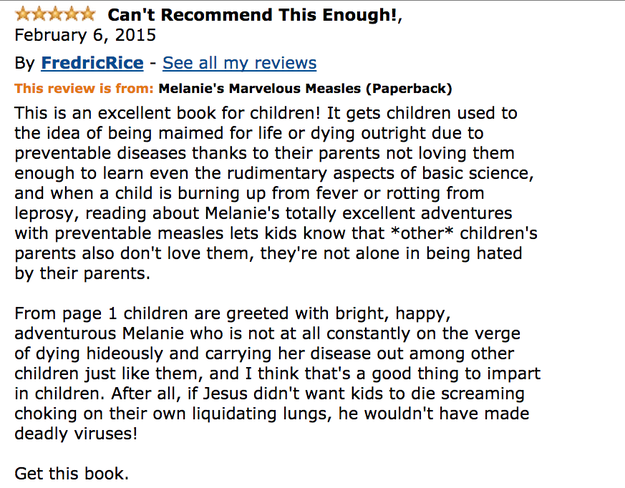The width and height of the screenshot is (625, 488).
Task: Click the first gold rating star
Action: 23,14
